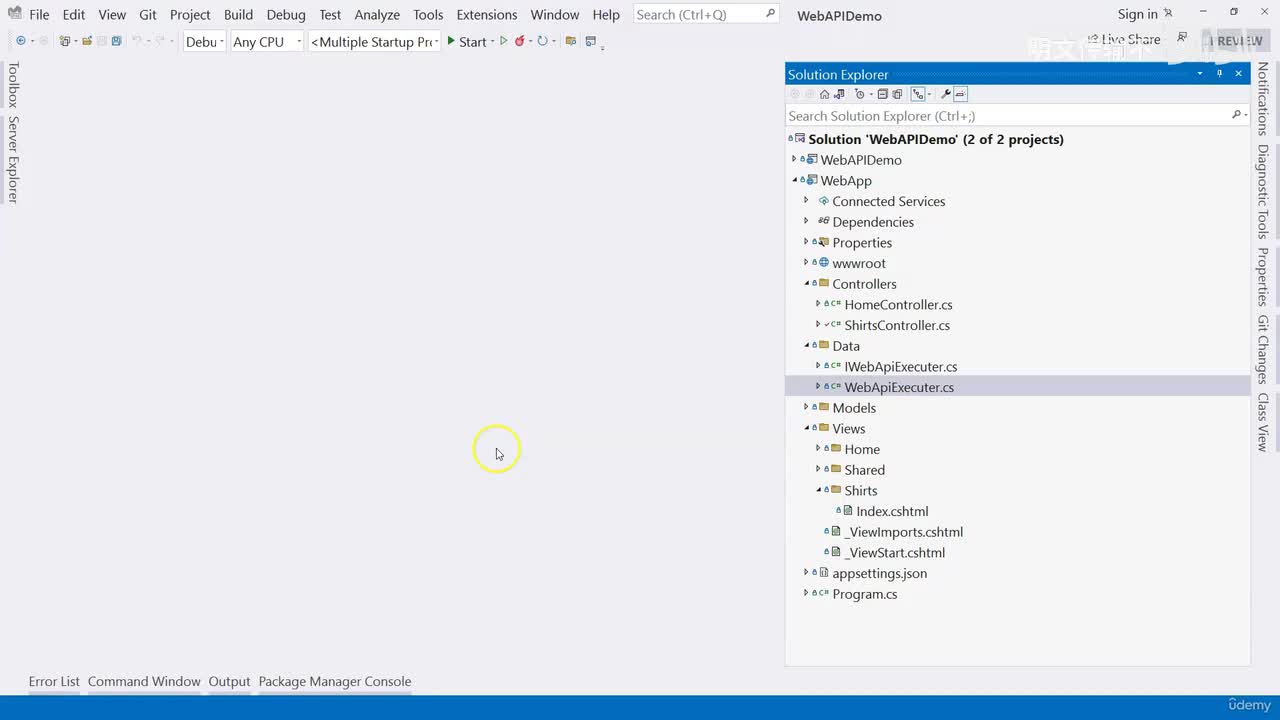1280x720 pixels.
Task: Expand the wwwroot folder arrow
Action: [x=806, y=263]
